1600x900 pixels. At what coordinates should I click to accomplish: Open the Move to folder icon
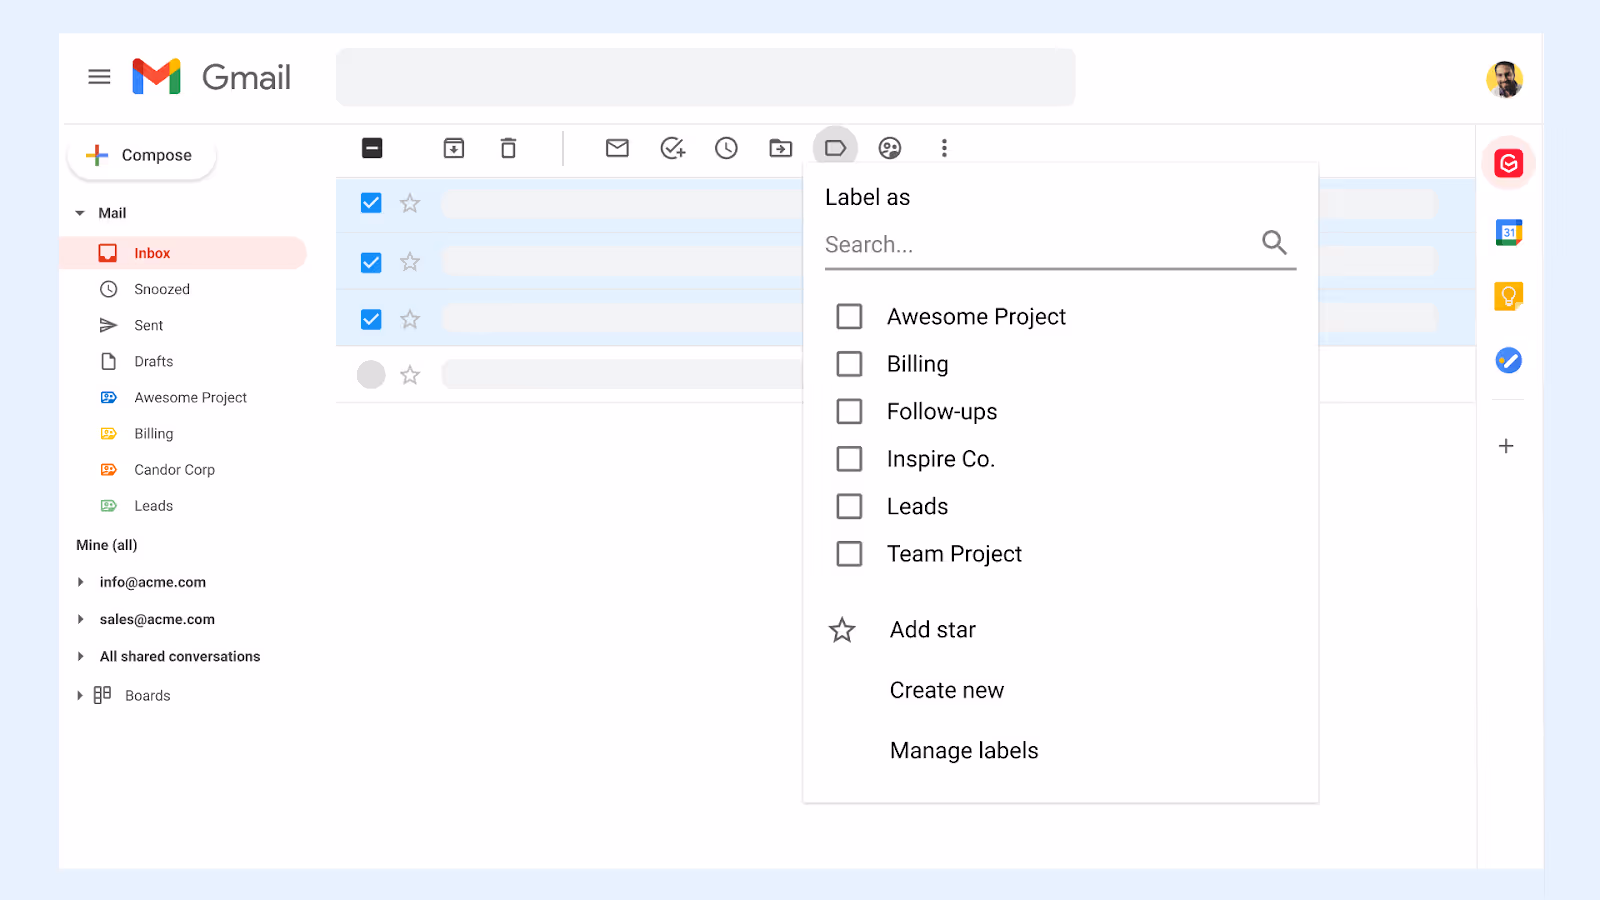click(x=781, y=148)
